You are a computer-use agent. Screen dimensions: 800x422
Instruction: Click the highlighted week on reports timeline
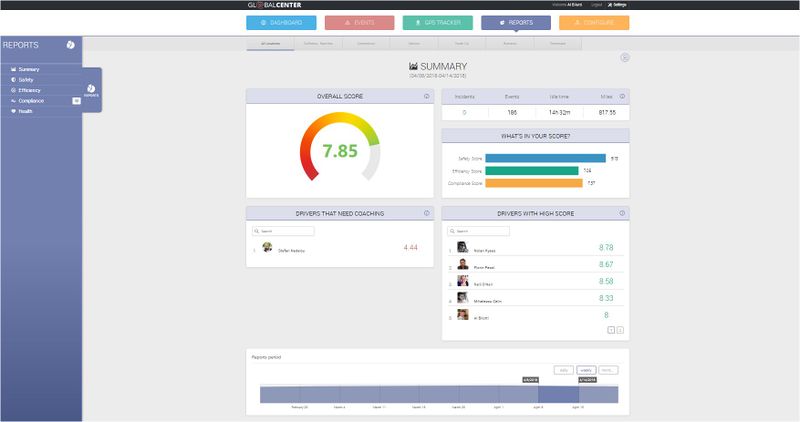(560, 394)
